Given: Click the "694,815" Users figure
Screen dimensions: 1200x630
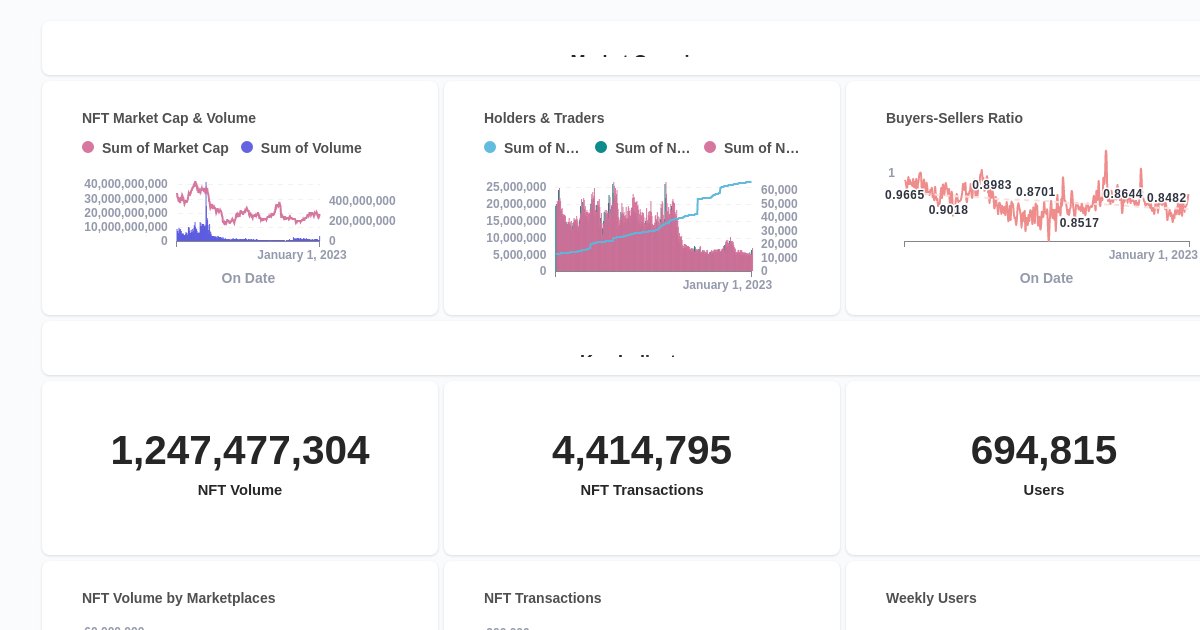Looking at the screenshot, I should tap(1044, 450).
